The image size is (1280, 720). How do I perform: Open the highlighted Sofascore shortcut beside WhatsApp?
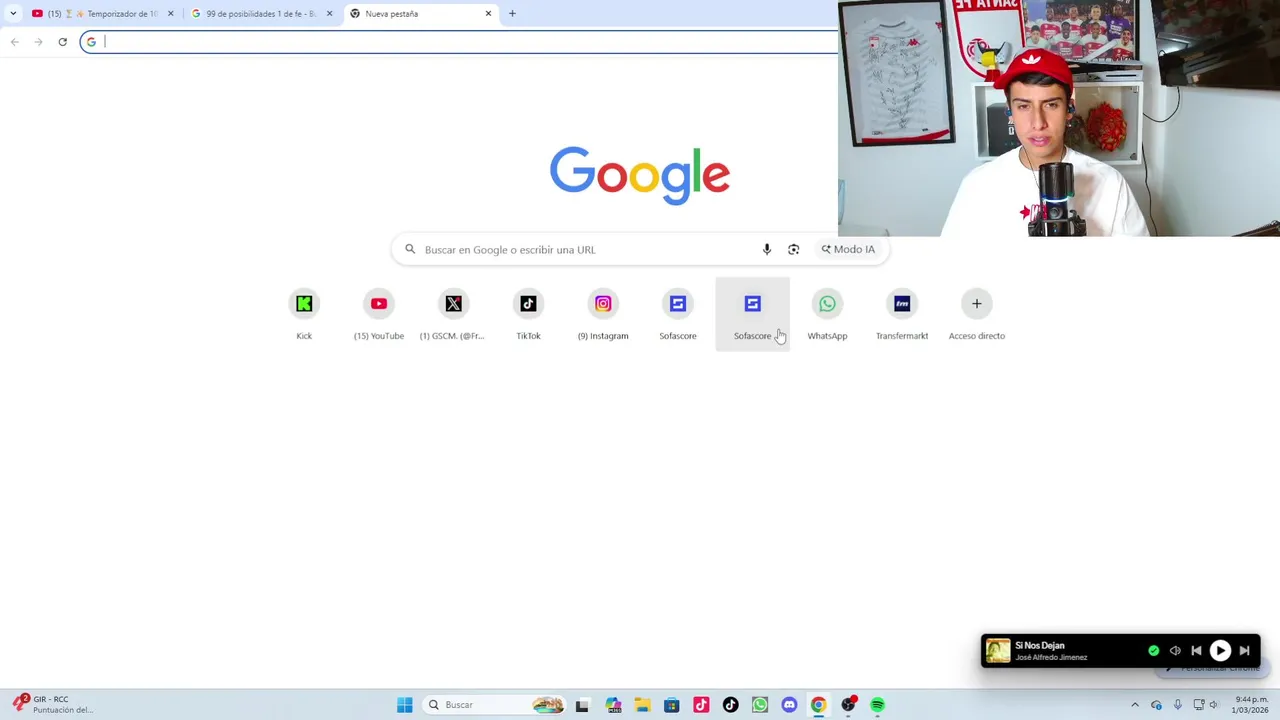coord(752,314)
